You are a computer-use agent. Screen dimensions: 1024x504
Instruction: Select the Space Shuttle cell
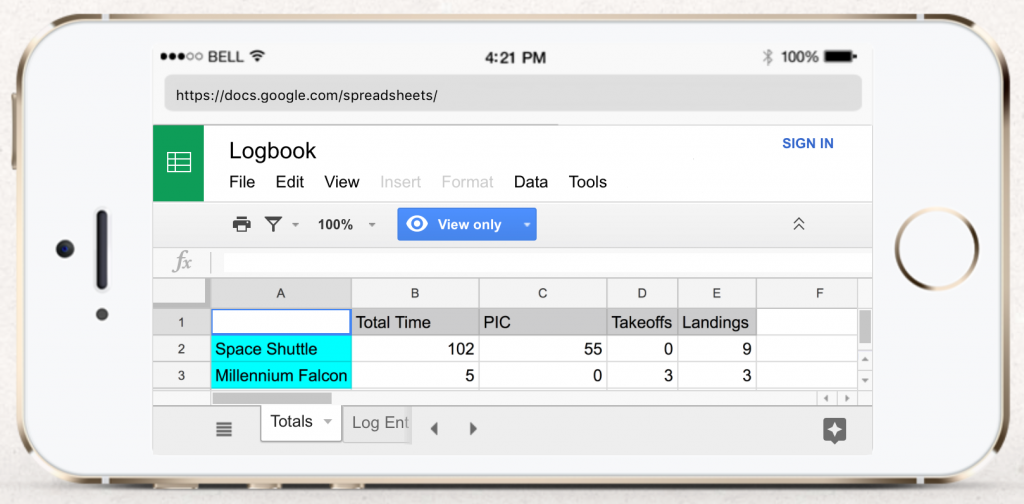click(281, 349)
